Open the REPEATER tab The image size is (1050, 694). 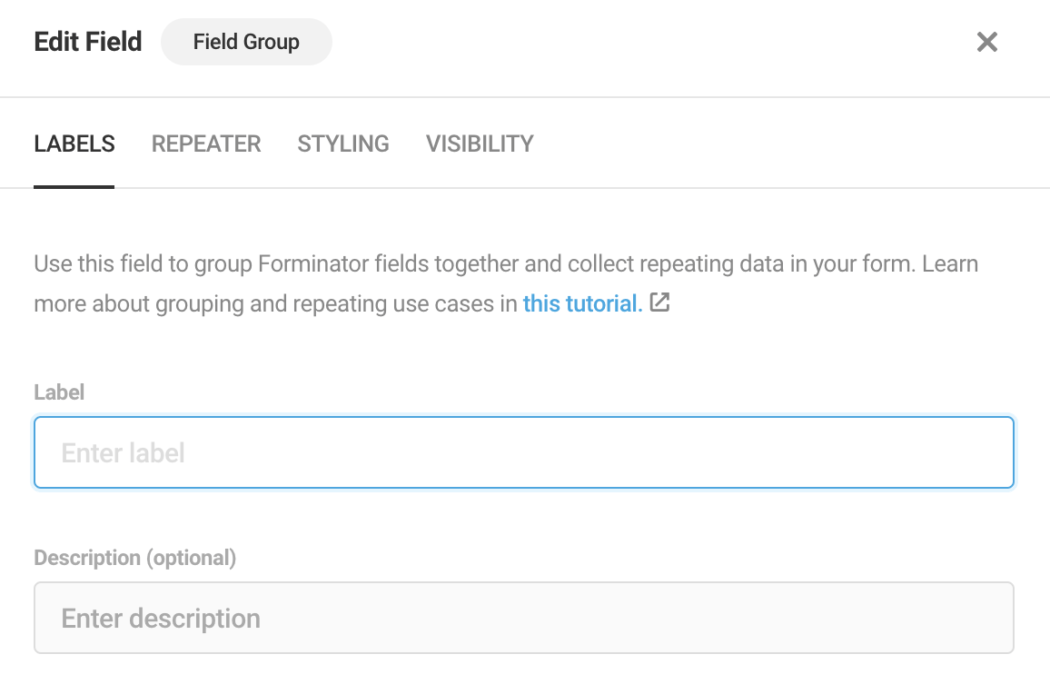point(206,144)
